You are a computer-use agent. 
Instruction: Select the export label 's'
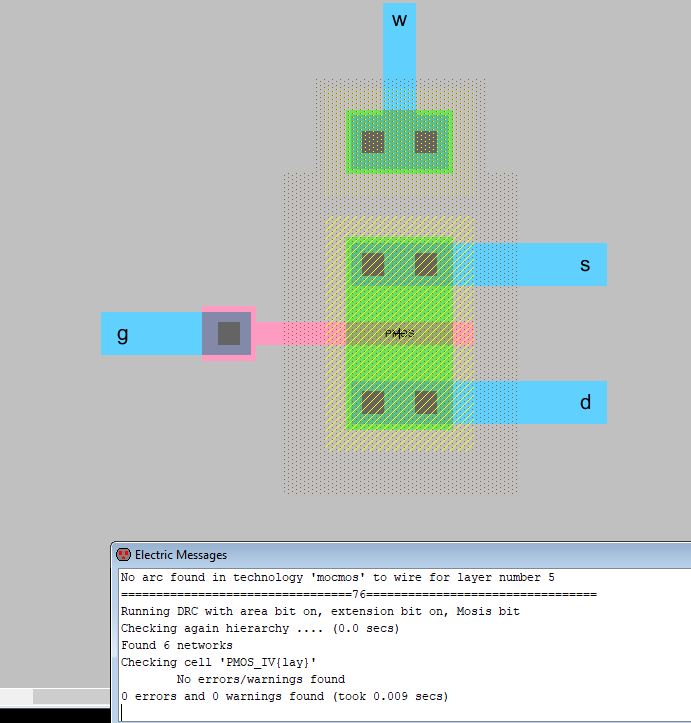tap(585, 265)
